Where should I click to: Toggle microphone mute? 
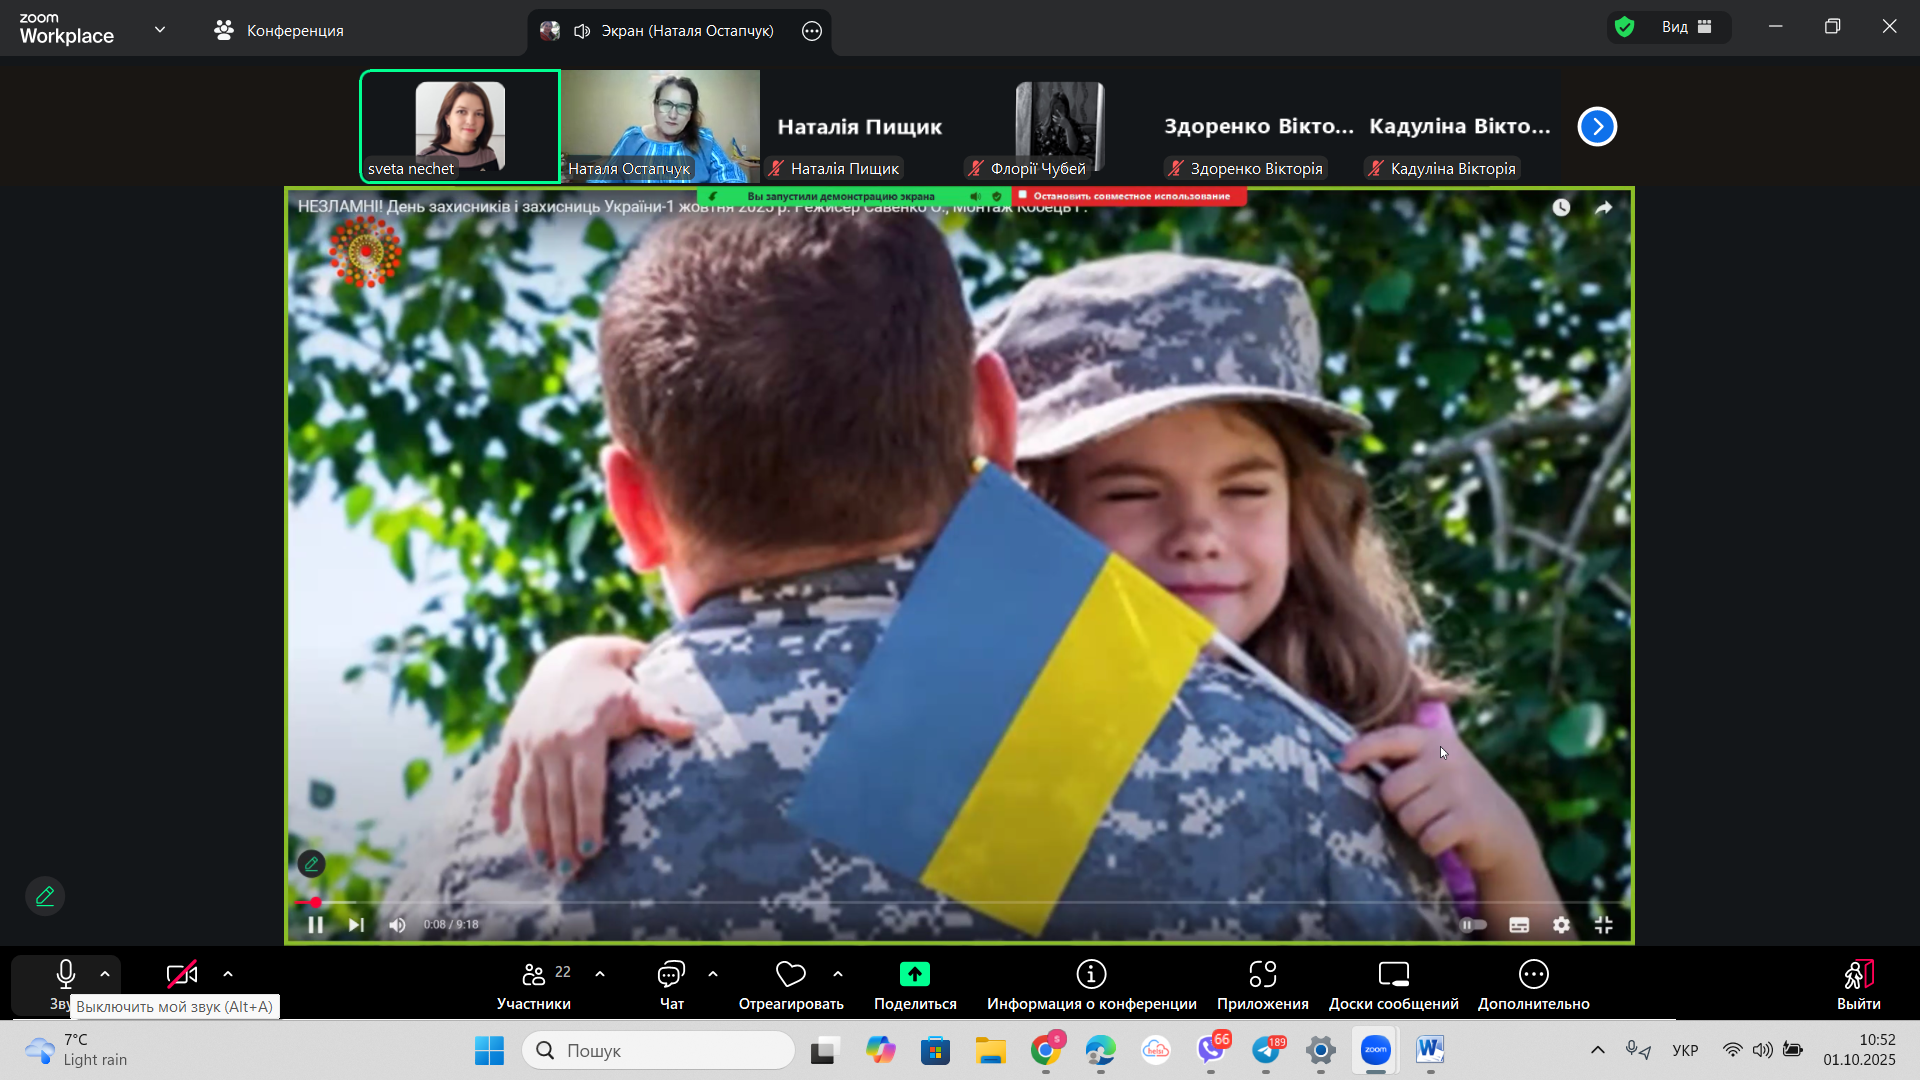coord(66,975)
